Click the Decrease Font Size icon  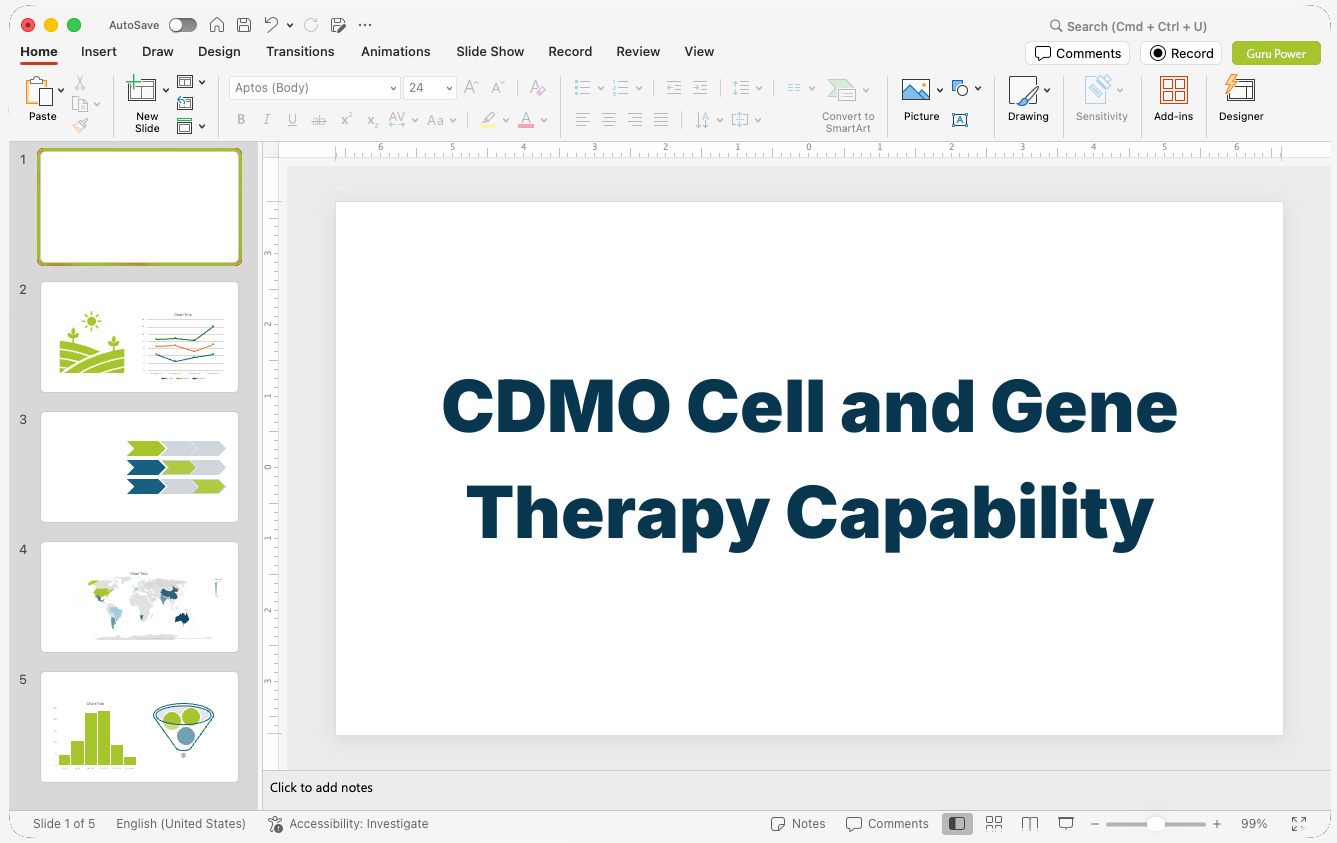(498, 88)
